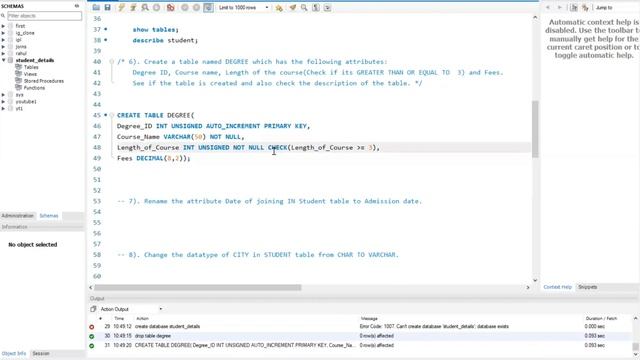Toggle auto-commit mode button
Image resolution: width=640 pixels, height=360 pixels.
208,8
